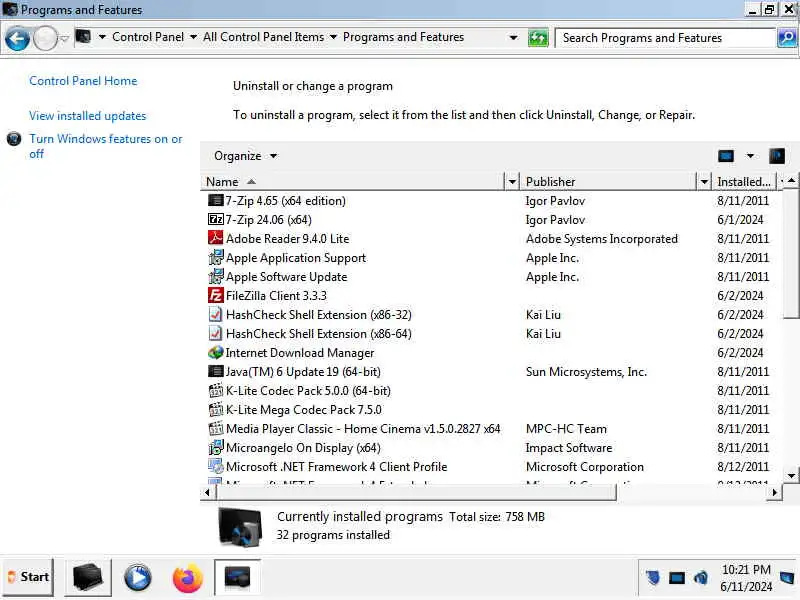
Task: Click the Impact Software publisher cell
Action: tap(569, 448)
